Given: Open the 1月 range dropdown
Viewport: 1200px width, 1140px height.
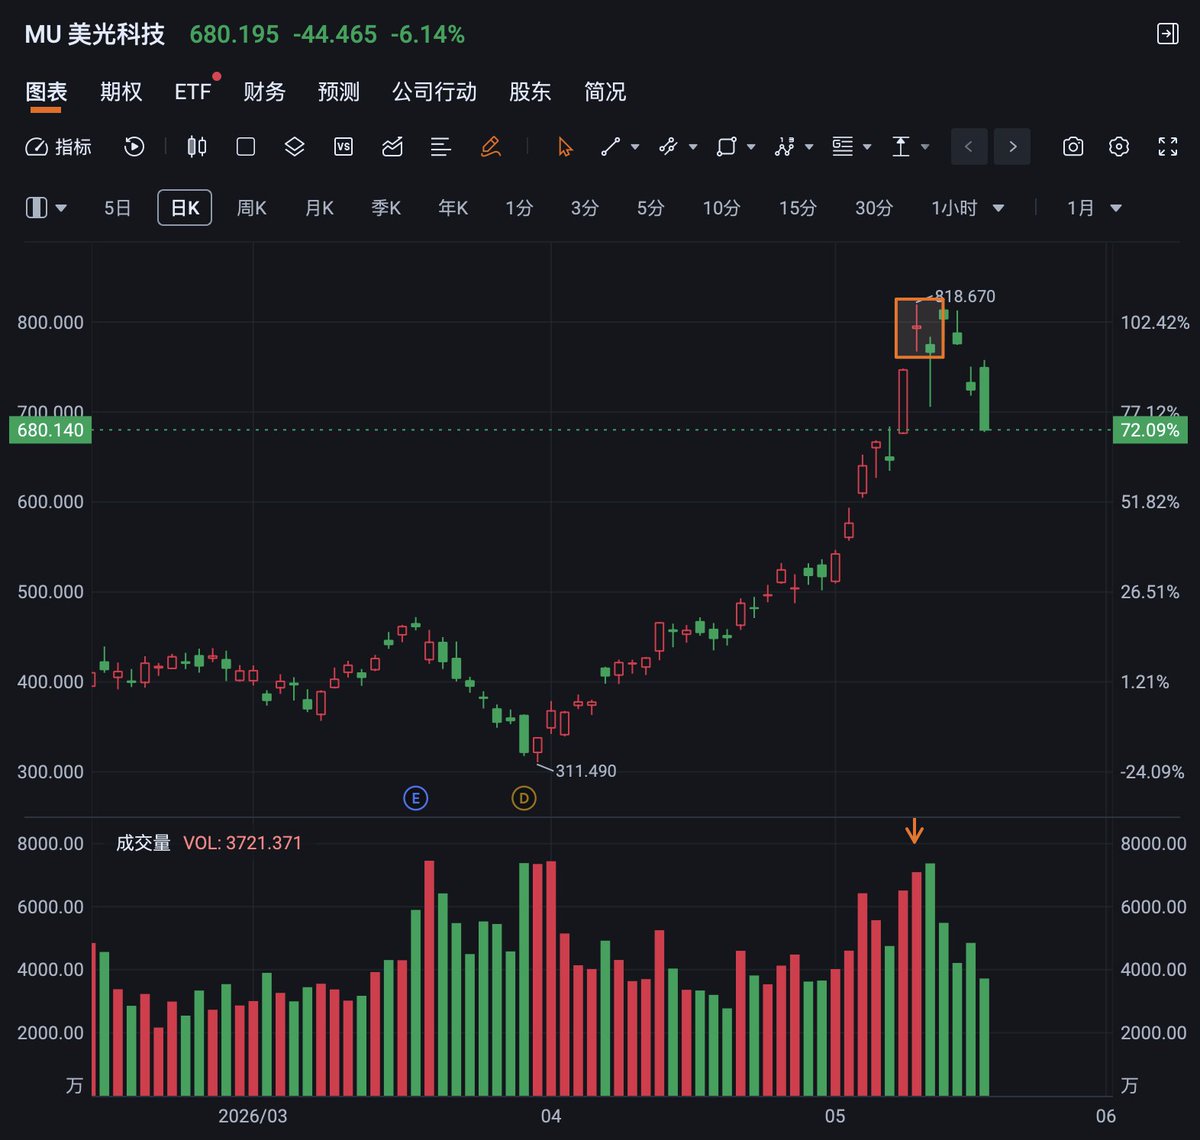Looking at the screenshot, I should [x=1094, y=208].
